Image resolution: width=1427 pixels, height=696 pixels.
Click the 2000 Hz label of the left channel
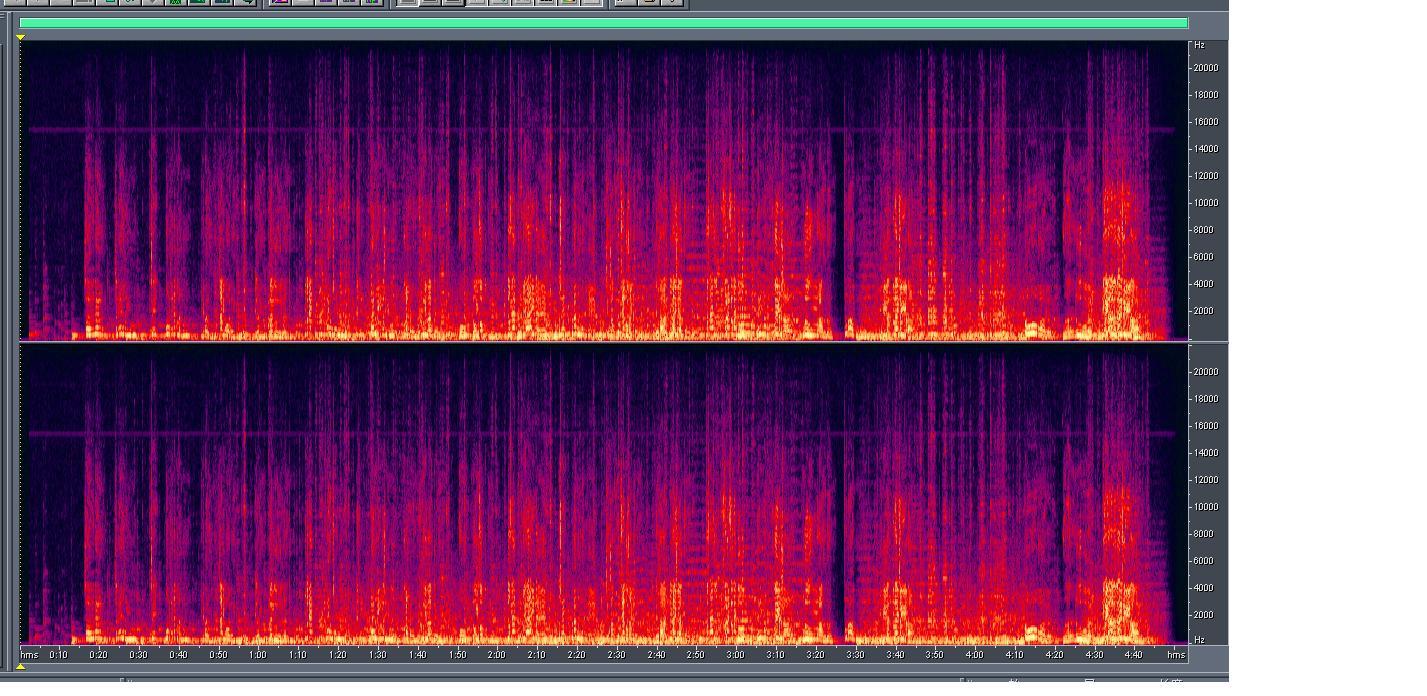click(1205, 311)
